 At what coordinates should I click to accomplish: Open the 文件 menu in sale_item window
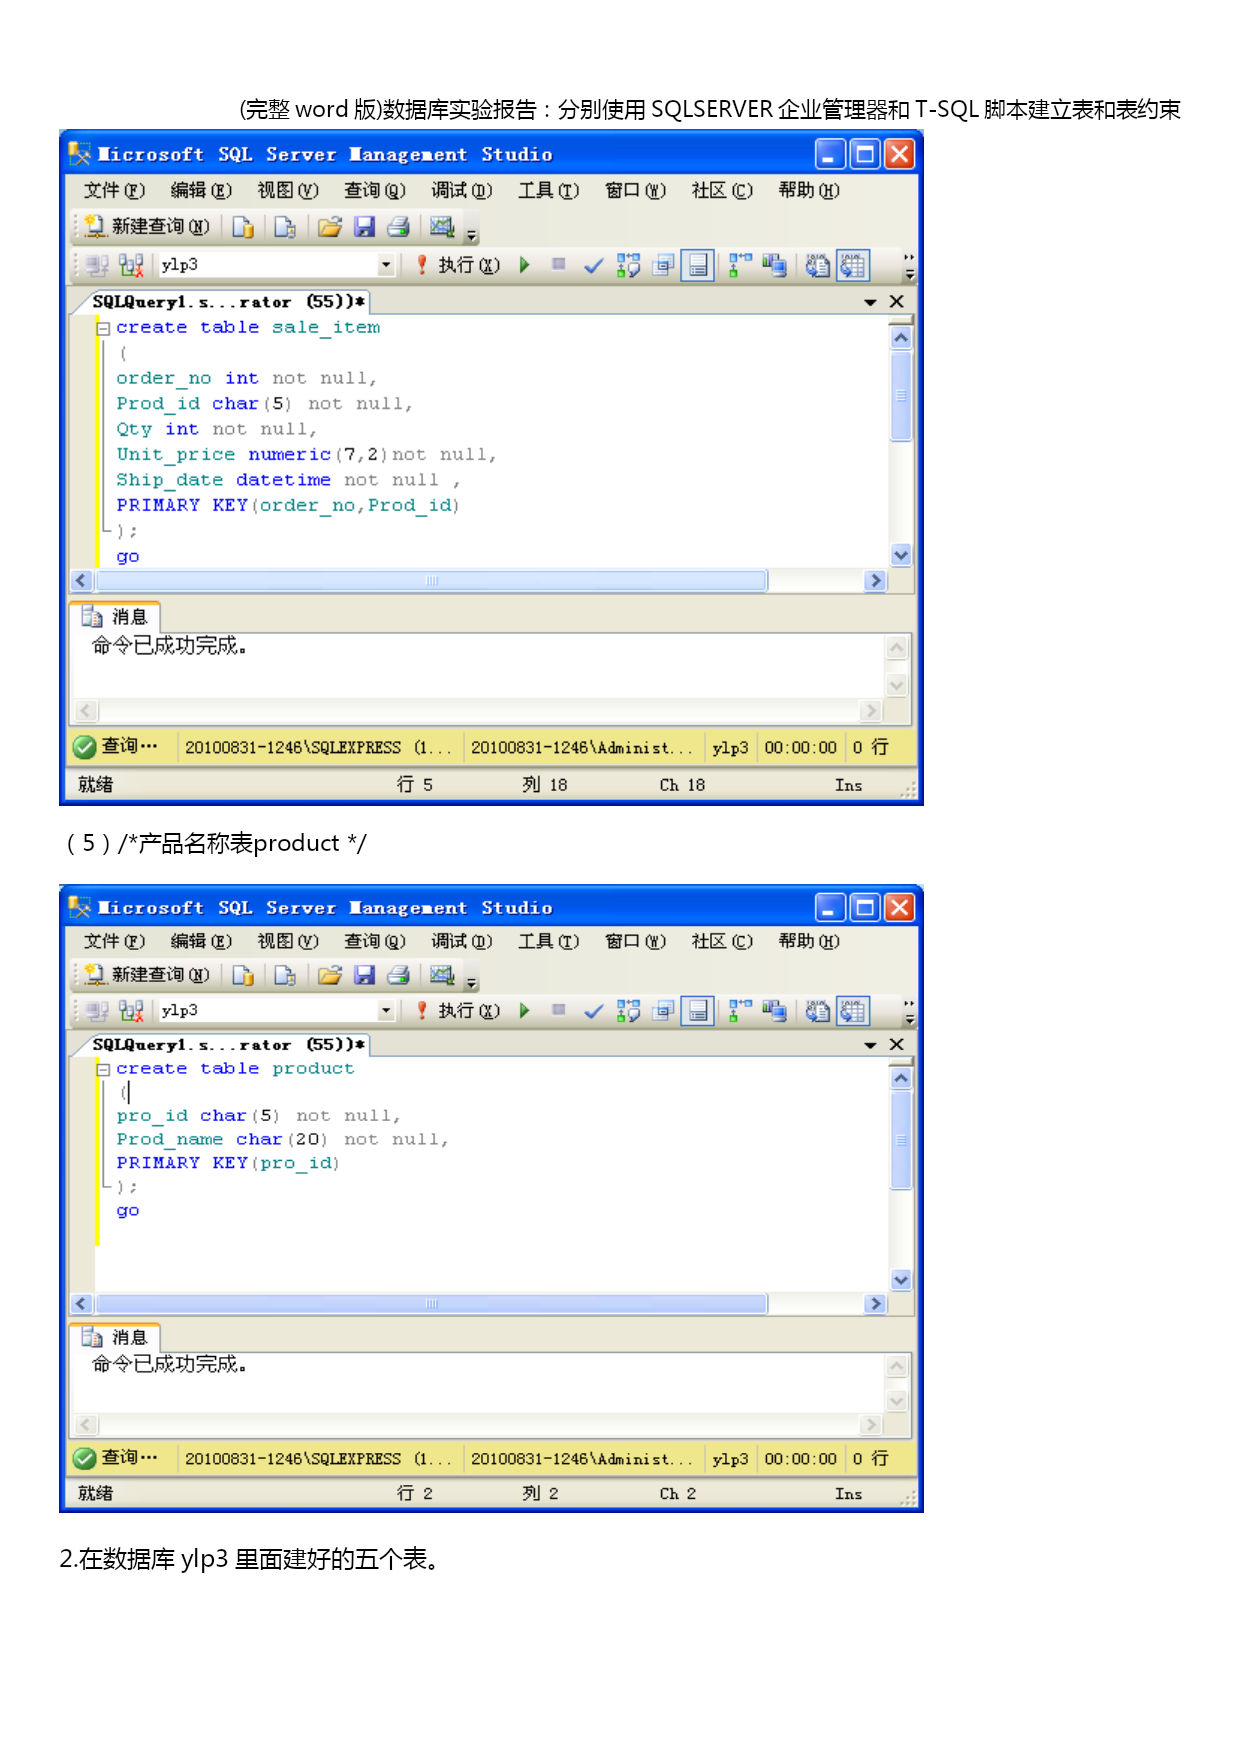point(114,190)
